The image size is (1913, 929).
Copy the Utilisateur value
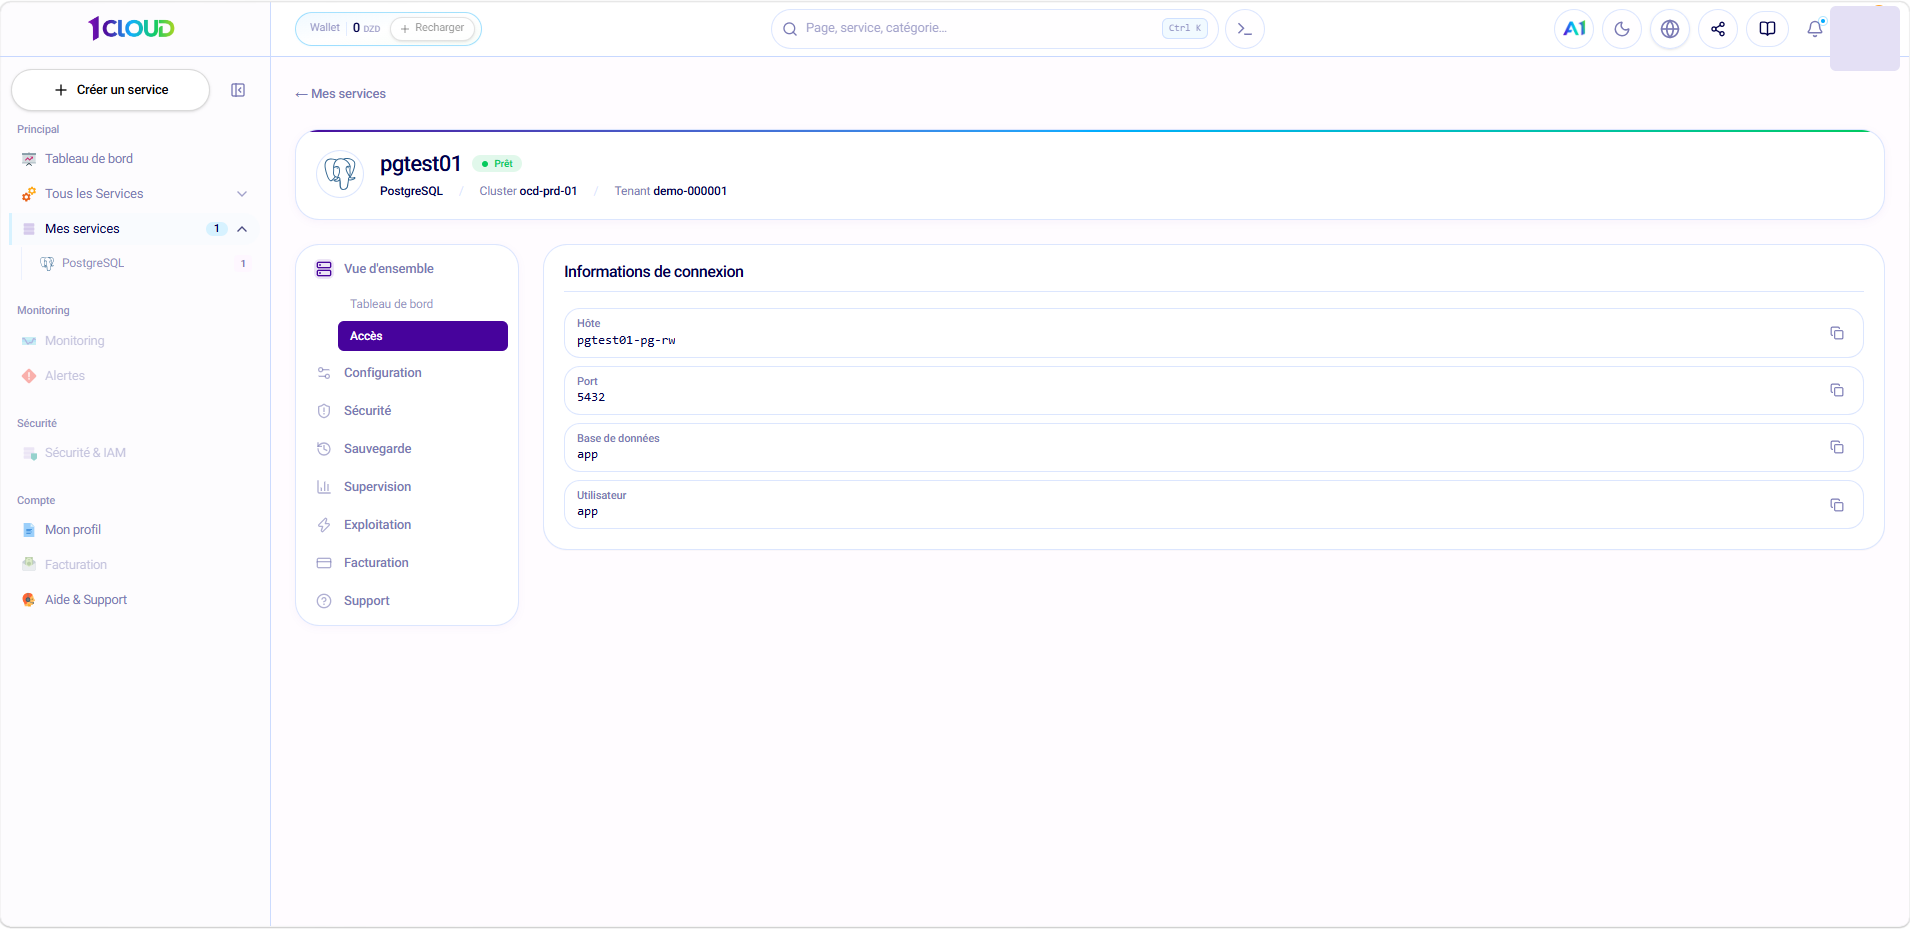(x=1837, y=505)
